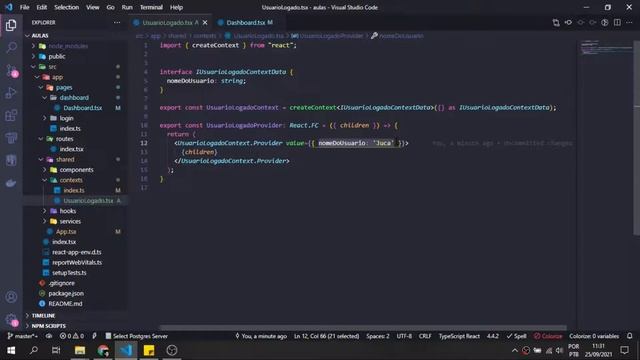Open the Explorer view in activity bar

(11, 25)
